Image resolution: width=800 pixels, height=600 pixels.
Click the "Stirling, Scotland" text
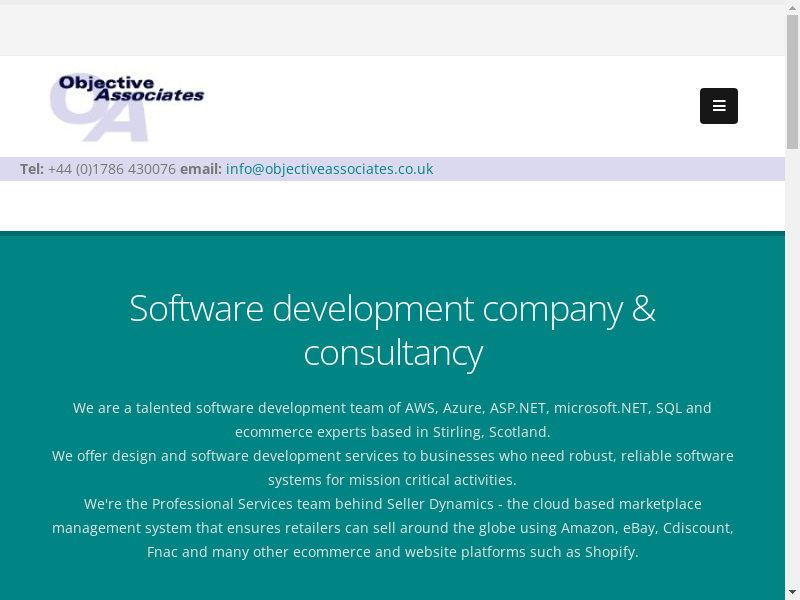[491, 432]
